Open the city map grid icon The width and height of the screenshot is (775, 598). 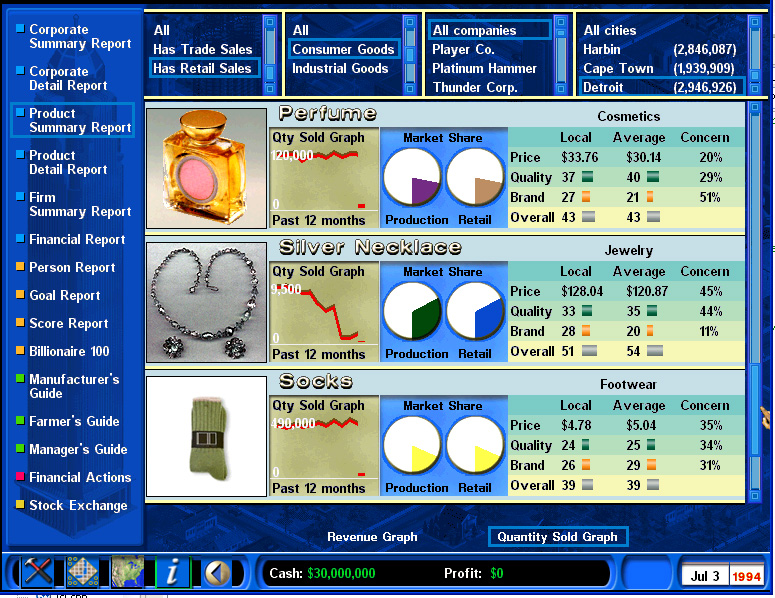tap(82, 572)
